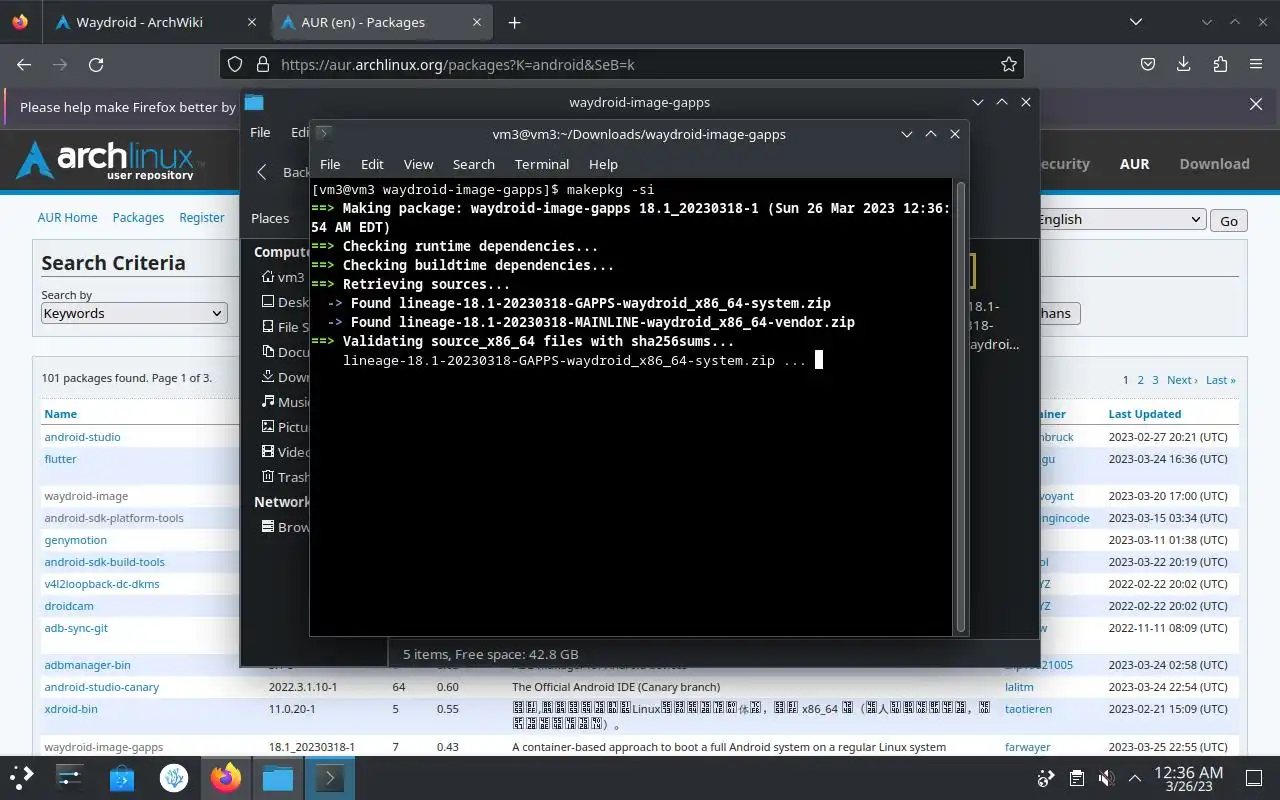Go to the Last results page
This screenshot has height=800, width=1280.
(1220, 380)
